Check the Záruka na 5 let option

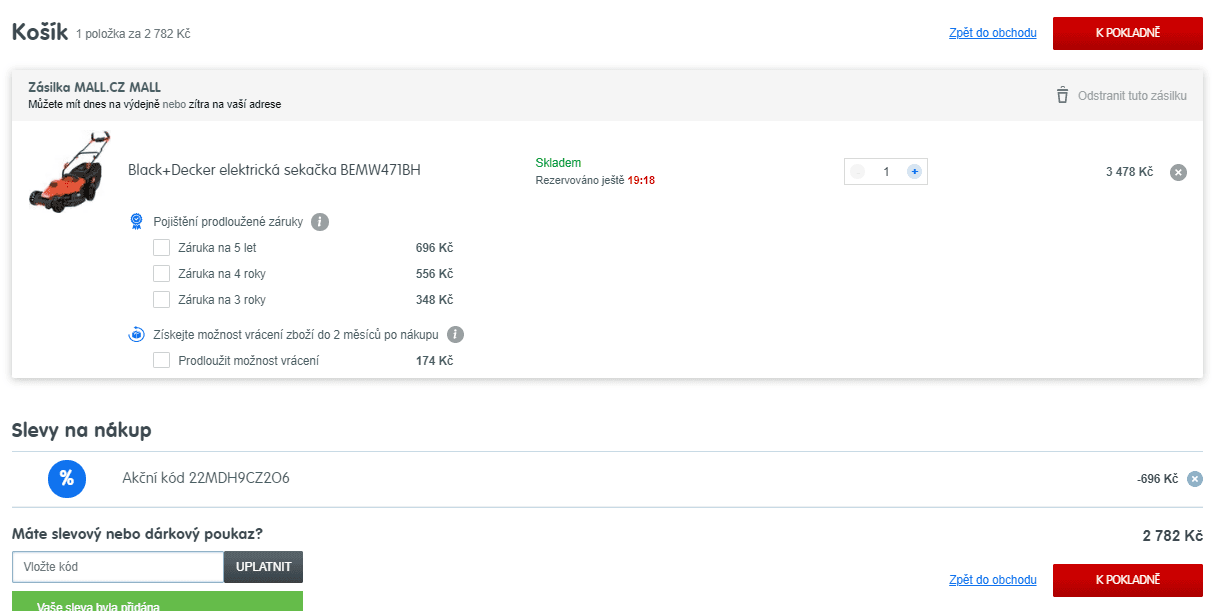[161, 247]
